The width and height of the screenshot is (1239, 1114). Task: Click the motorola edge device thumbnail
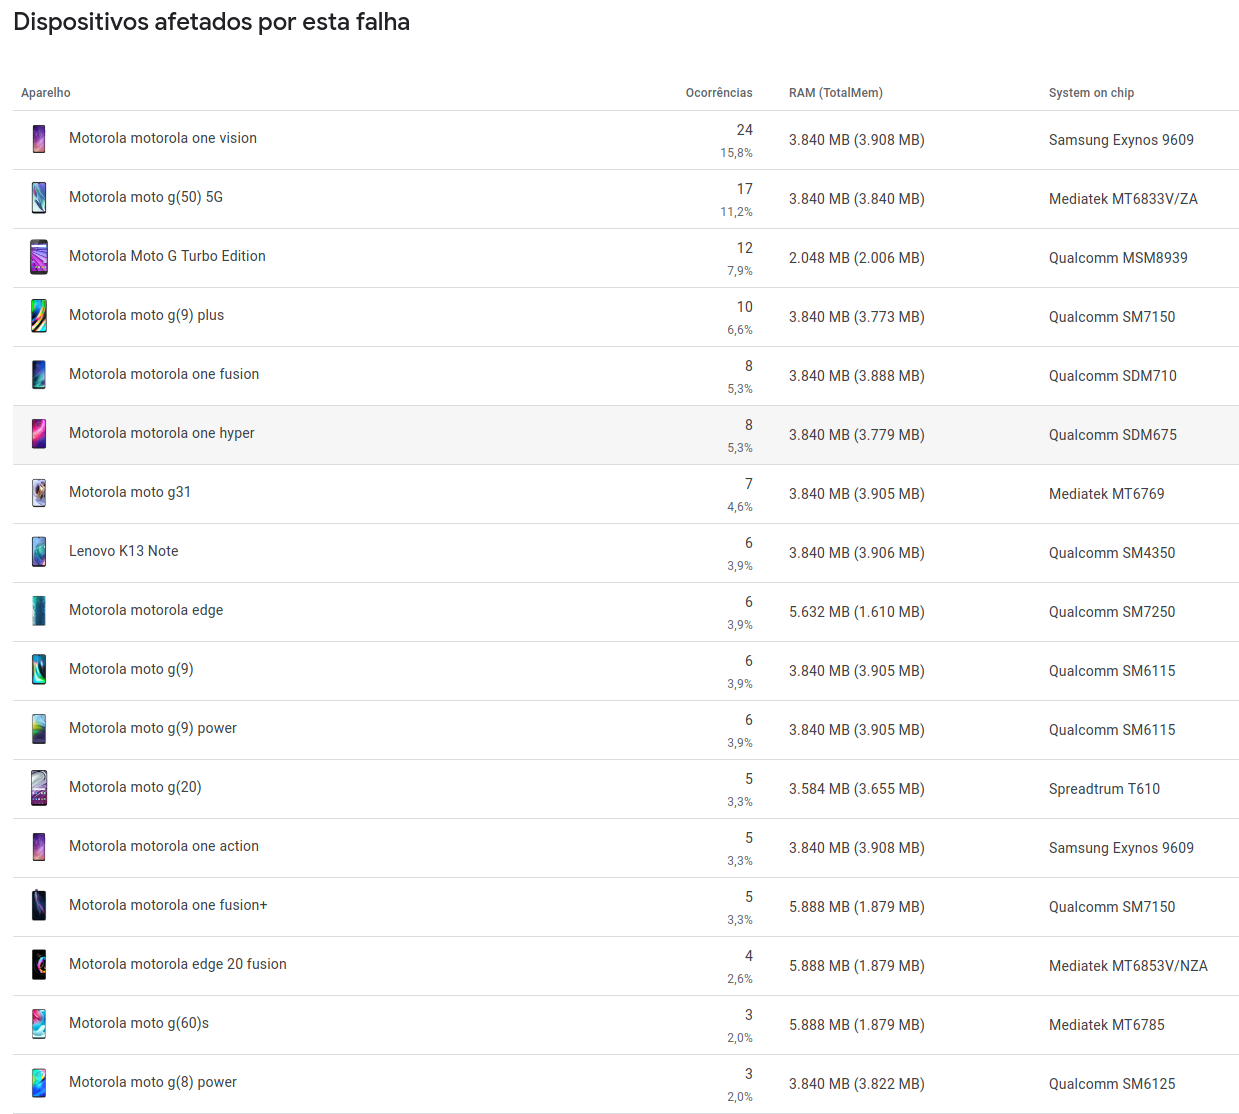pyautogui.click(x=38, y=611)
